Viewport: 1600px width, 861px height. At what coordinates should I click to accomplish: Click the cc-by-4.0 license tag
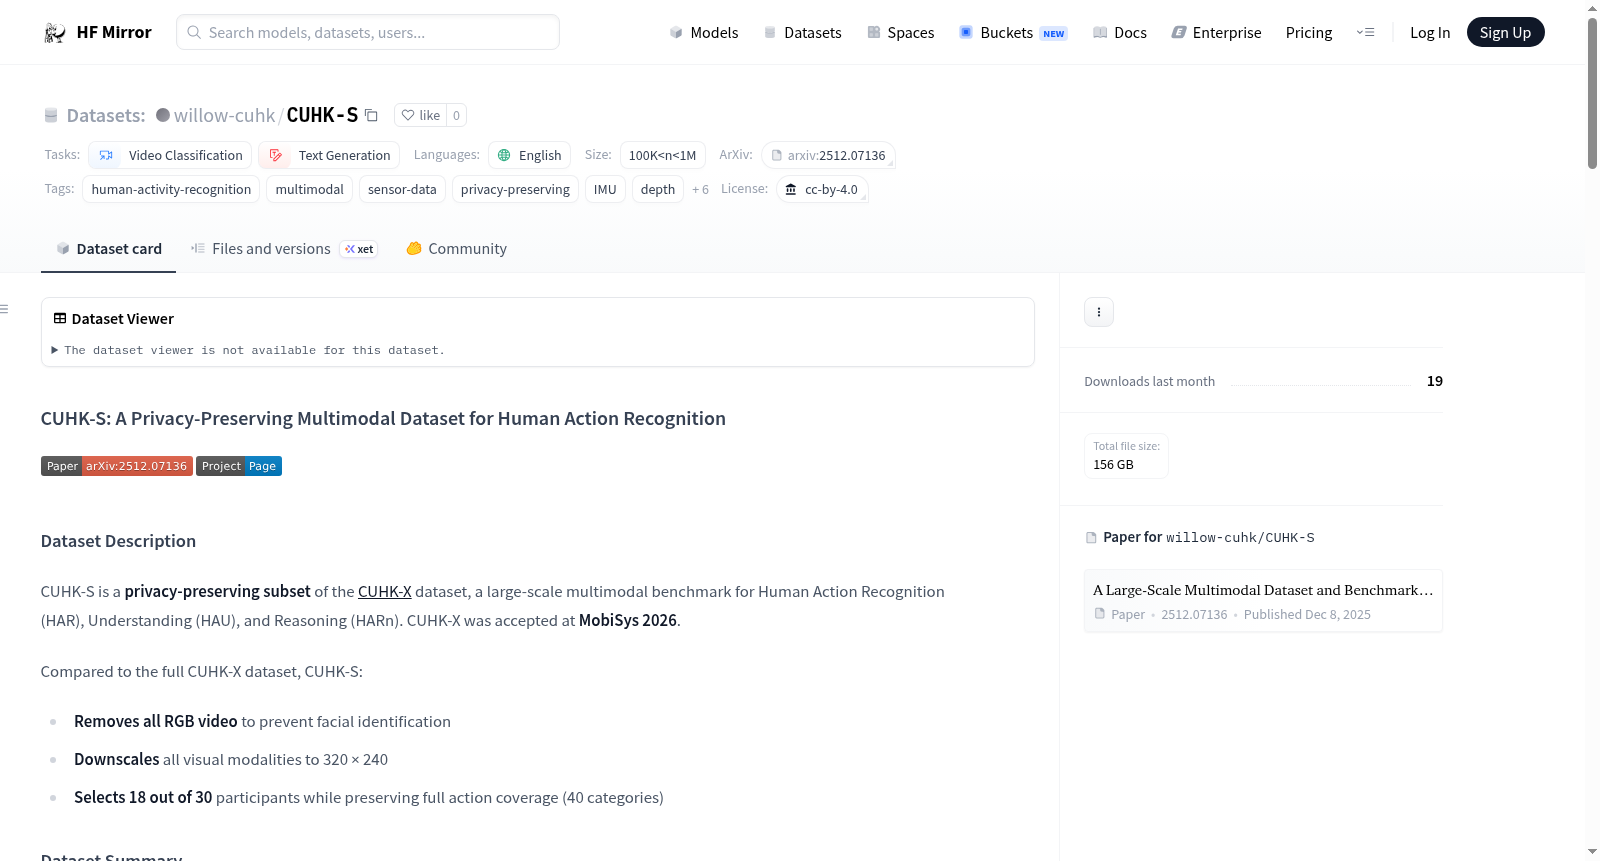(822, 189)
